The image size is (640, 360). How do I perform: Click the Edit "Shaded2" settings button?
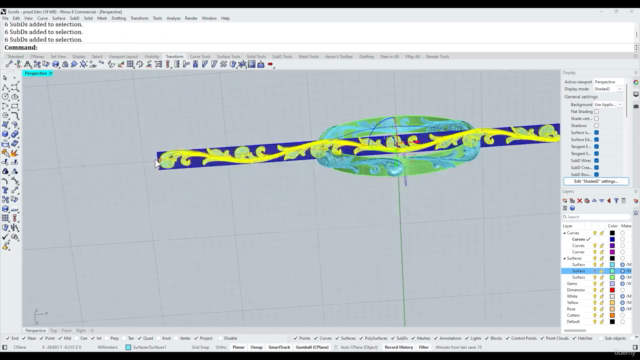pyautogui.click(x=596, y=181)
